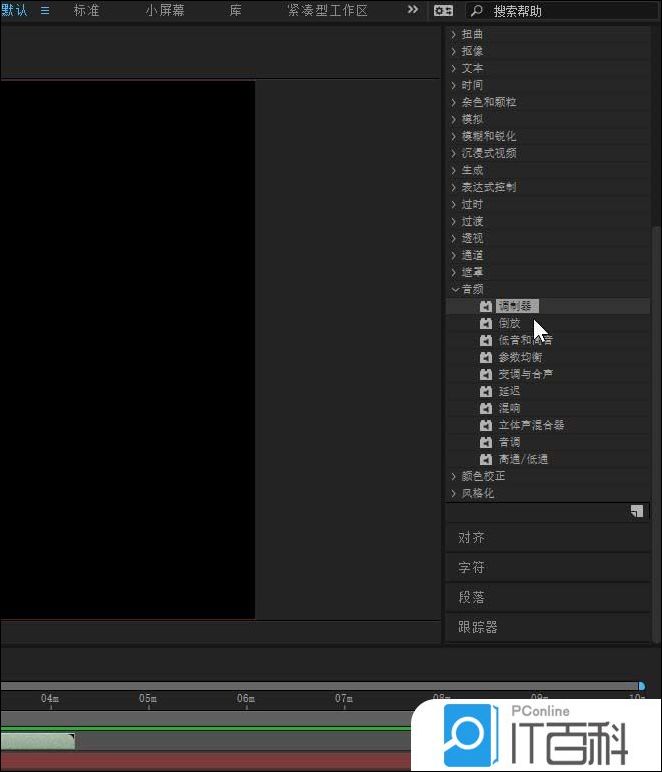
Task: Jump to the 04m mark on the ruler
Action: coord(50,699)
